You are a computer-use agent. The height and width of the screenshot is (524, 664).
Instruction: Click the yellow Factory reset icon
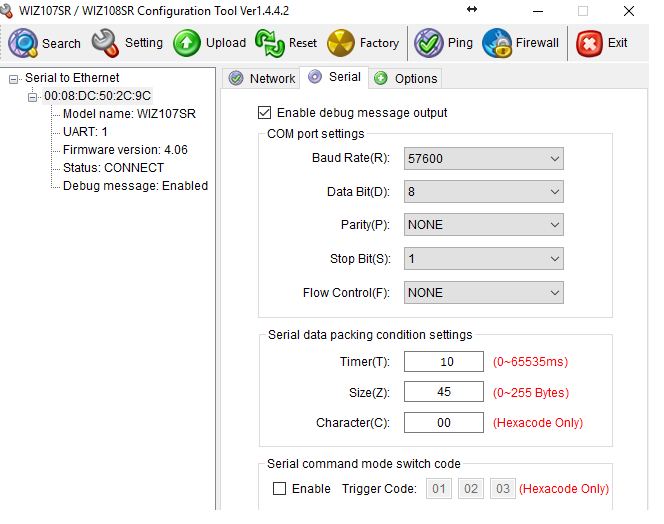(x=341, y=43)
